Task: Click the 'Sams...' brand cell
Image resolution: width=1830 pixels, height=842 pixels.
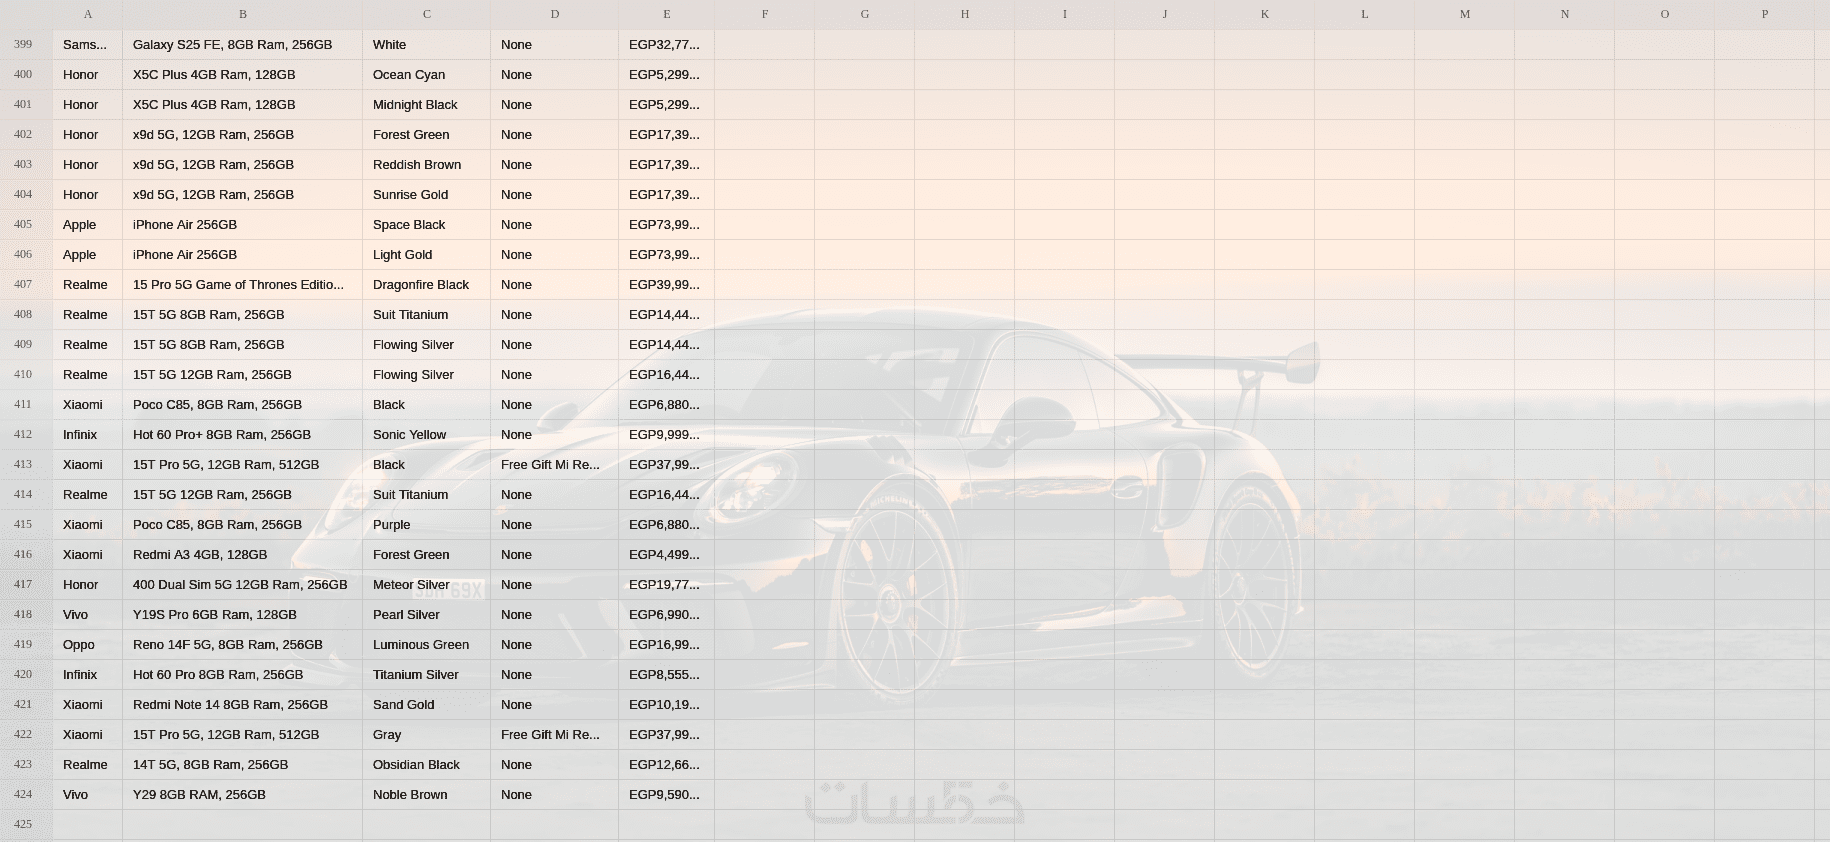Action: tap(88, 45)
